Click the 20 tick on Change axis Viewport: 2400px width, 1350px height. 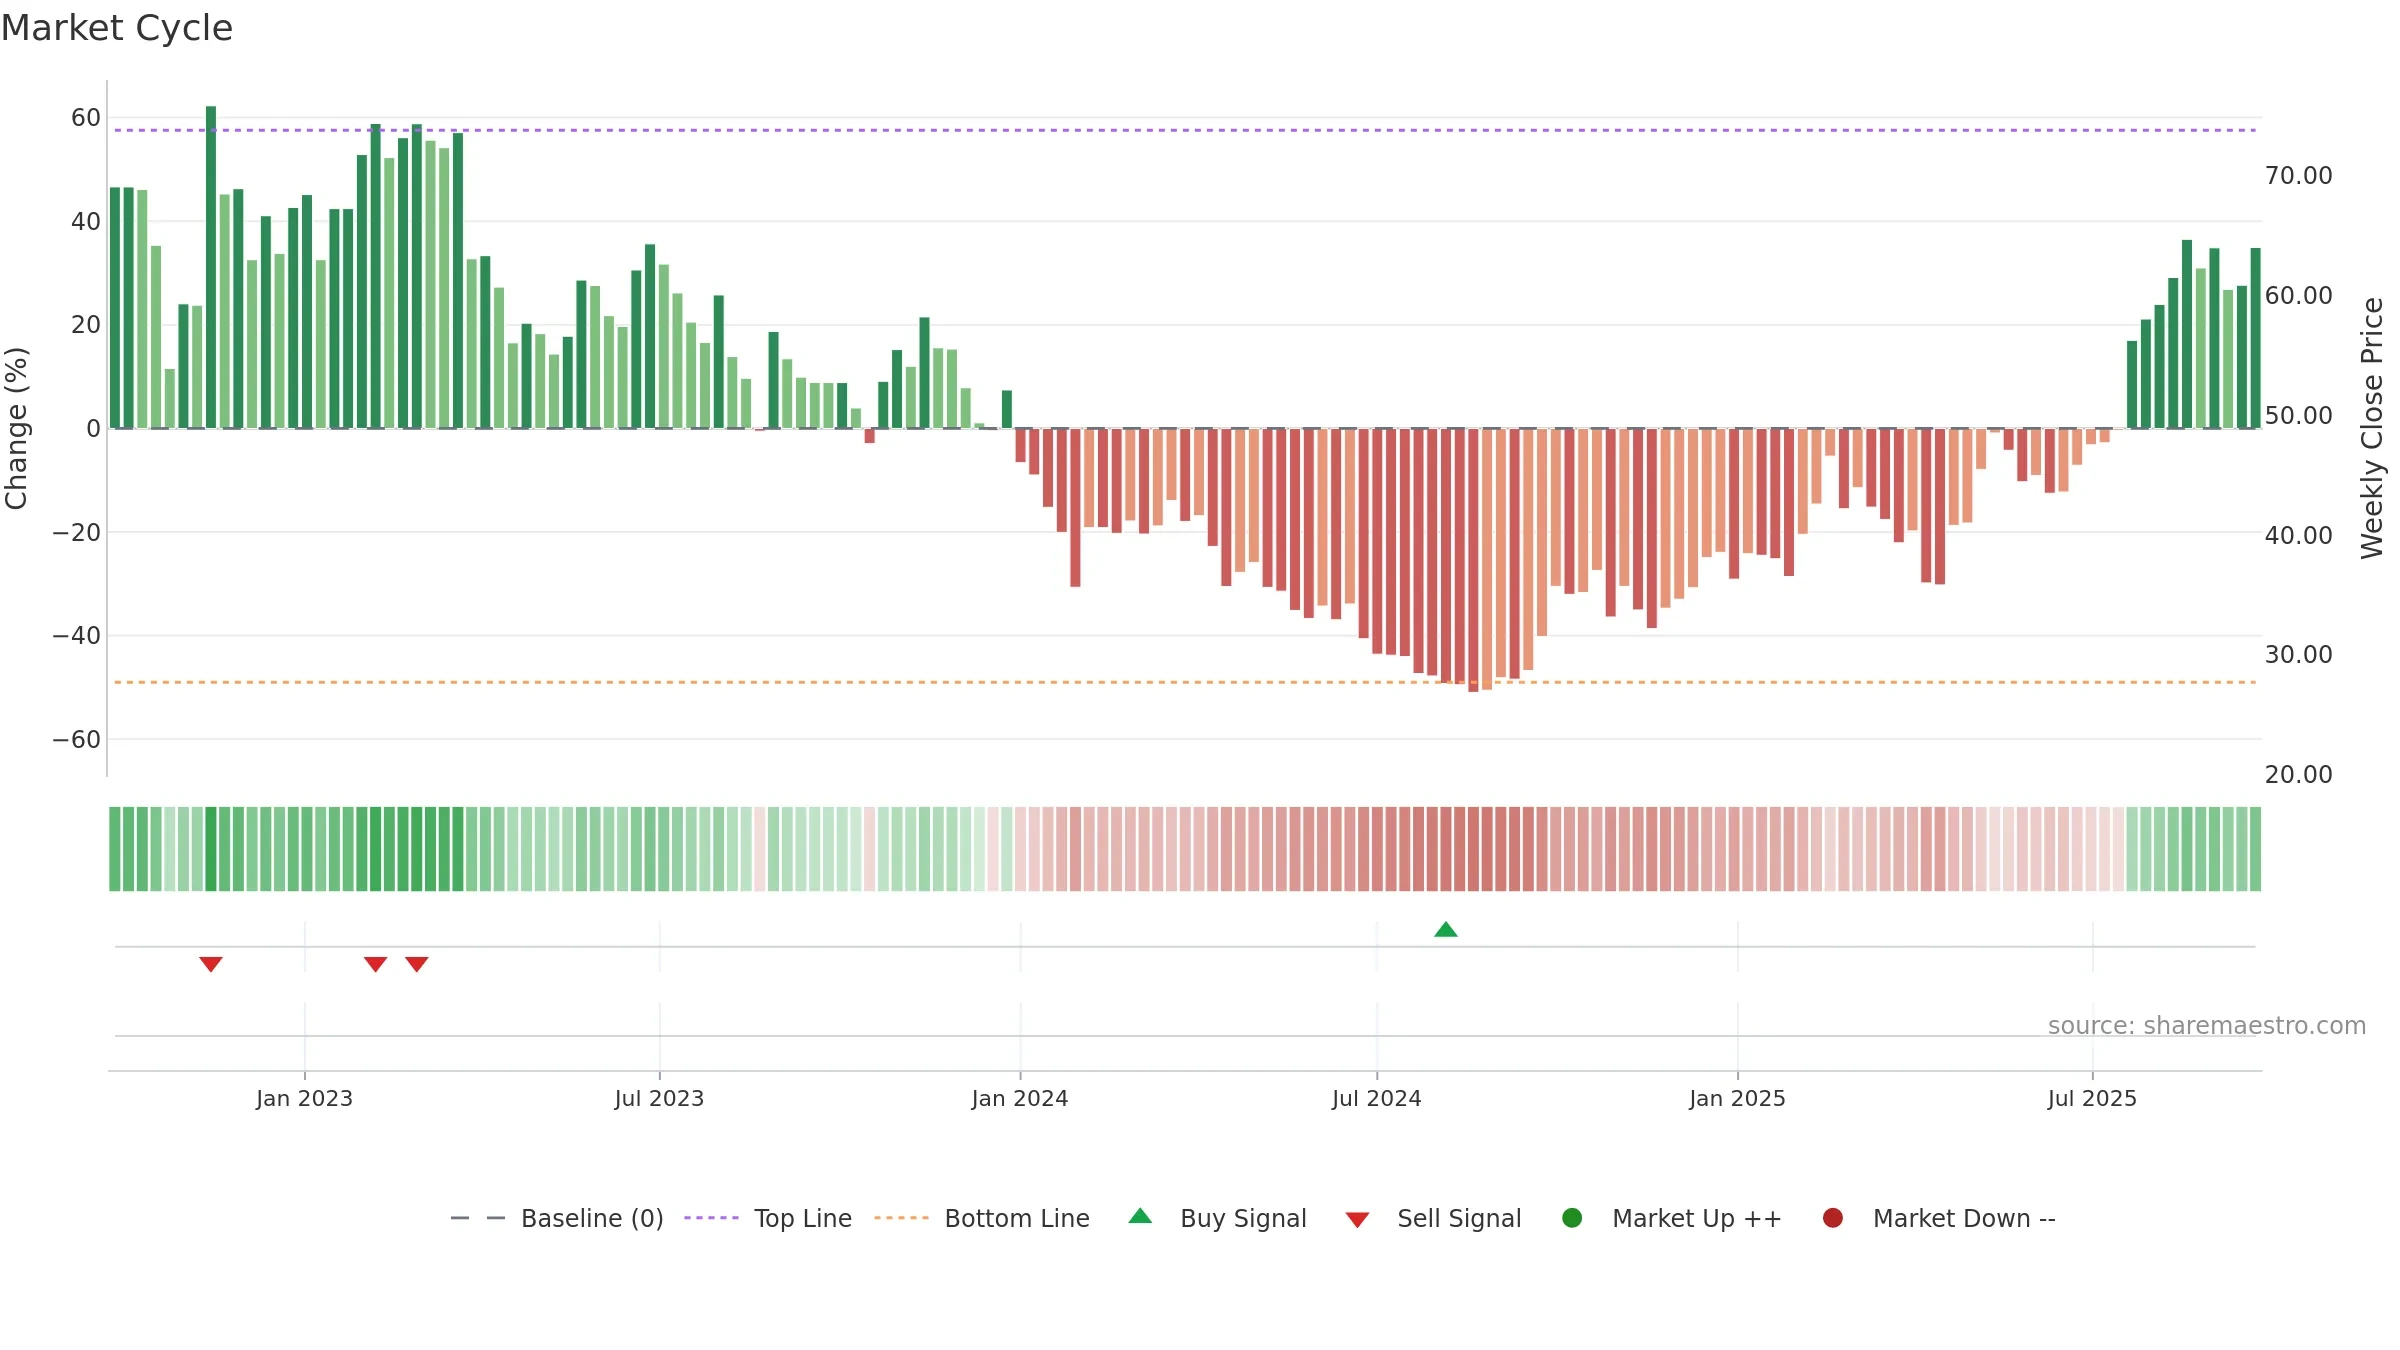[86, 325]
